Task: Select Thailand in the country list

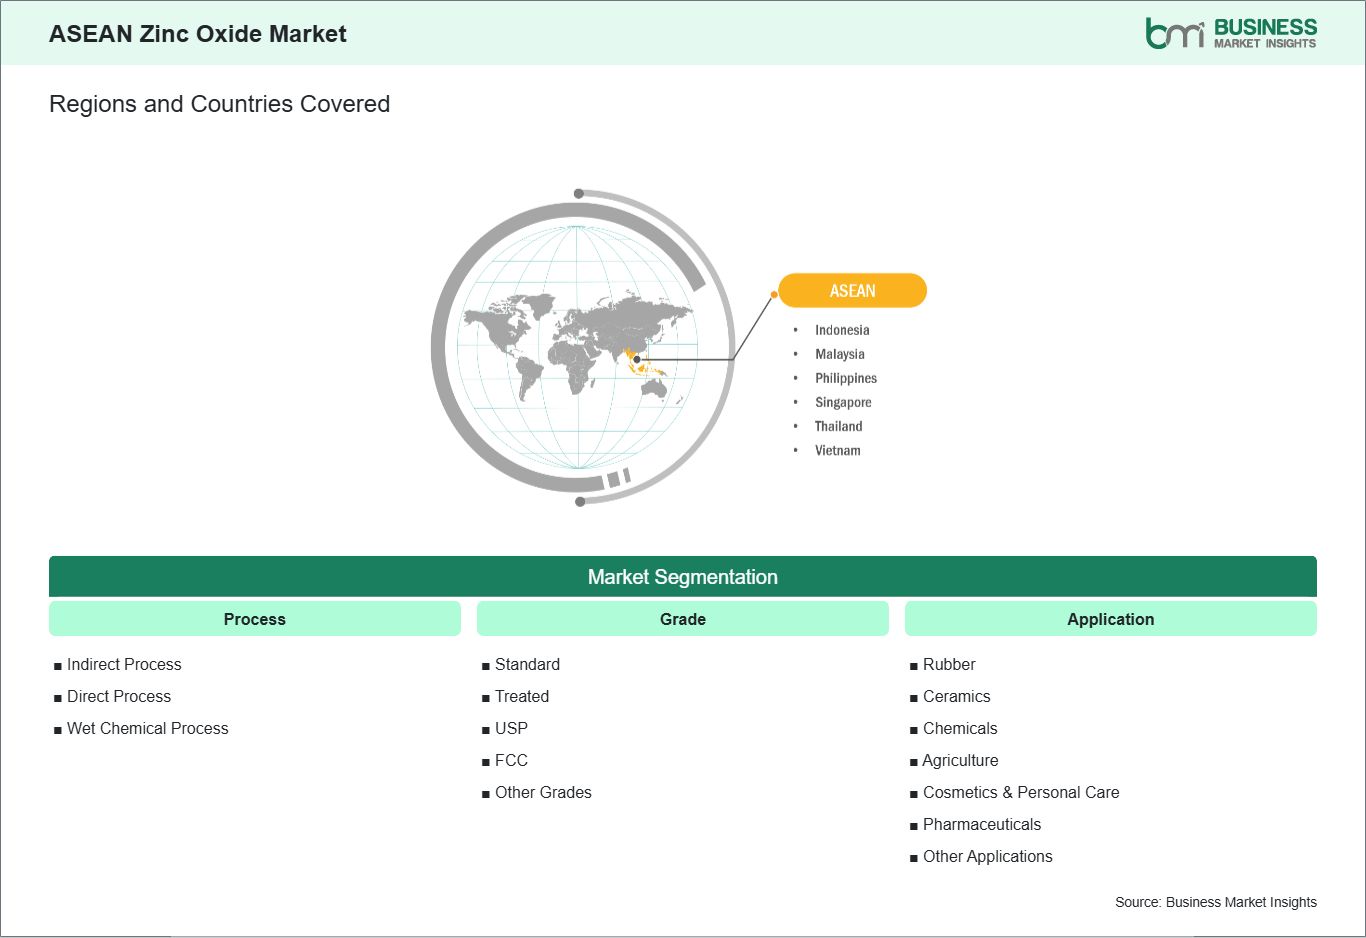Action: [838, 426]
